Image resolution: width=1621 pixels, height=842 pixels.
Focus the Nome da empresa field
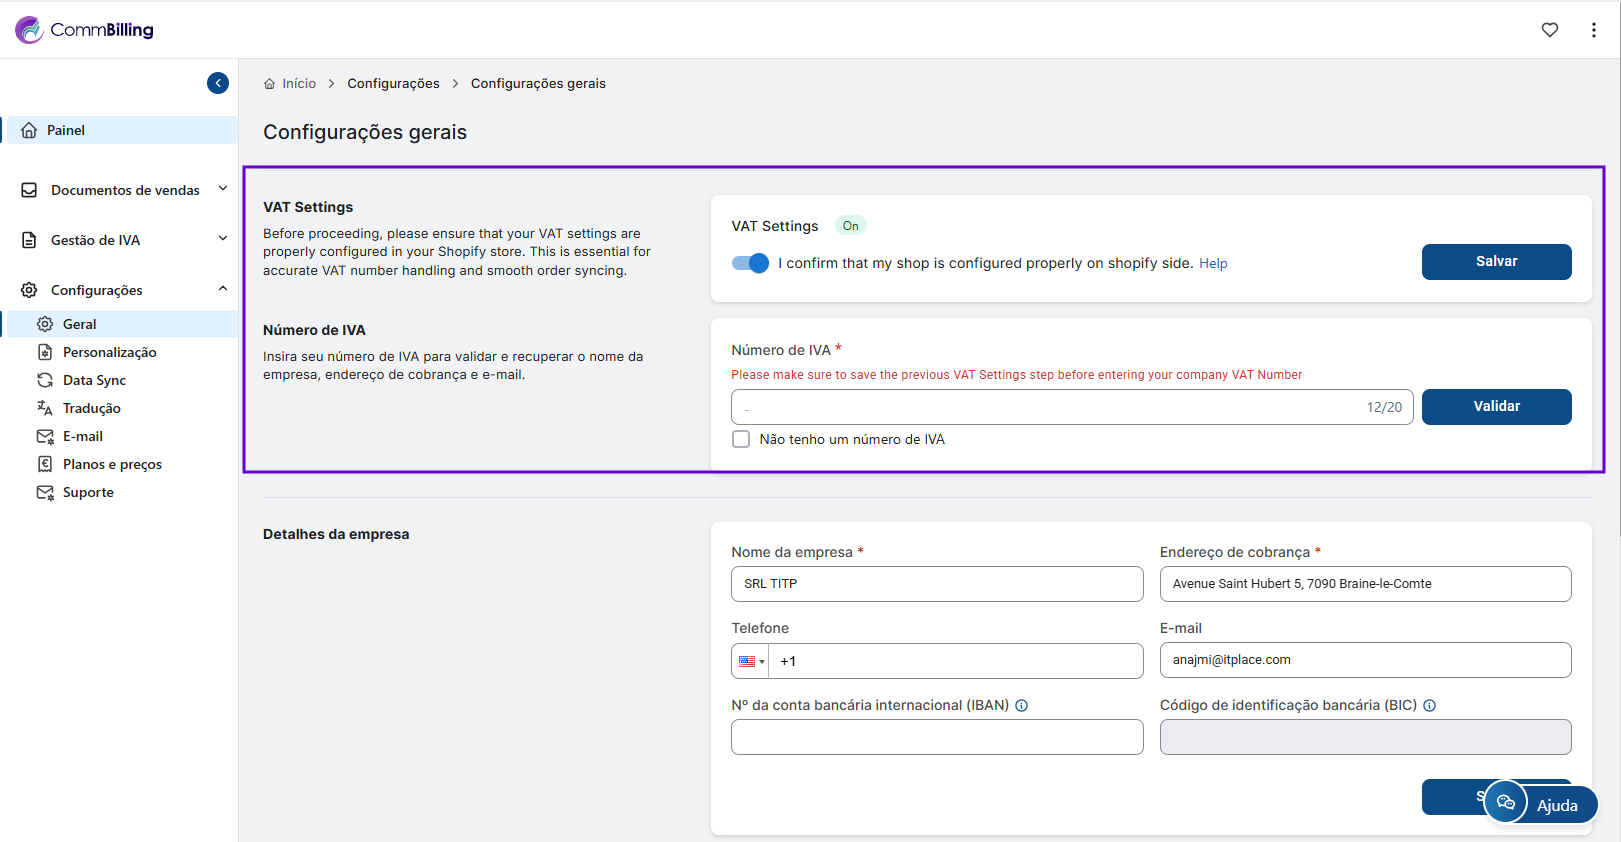(936, 584)
